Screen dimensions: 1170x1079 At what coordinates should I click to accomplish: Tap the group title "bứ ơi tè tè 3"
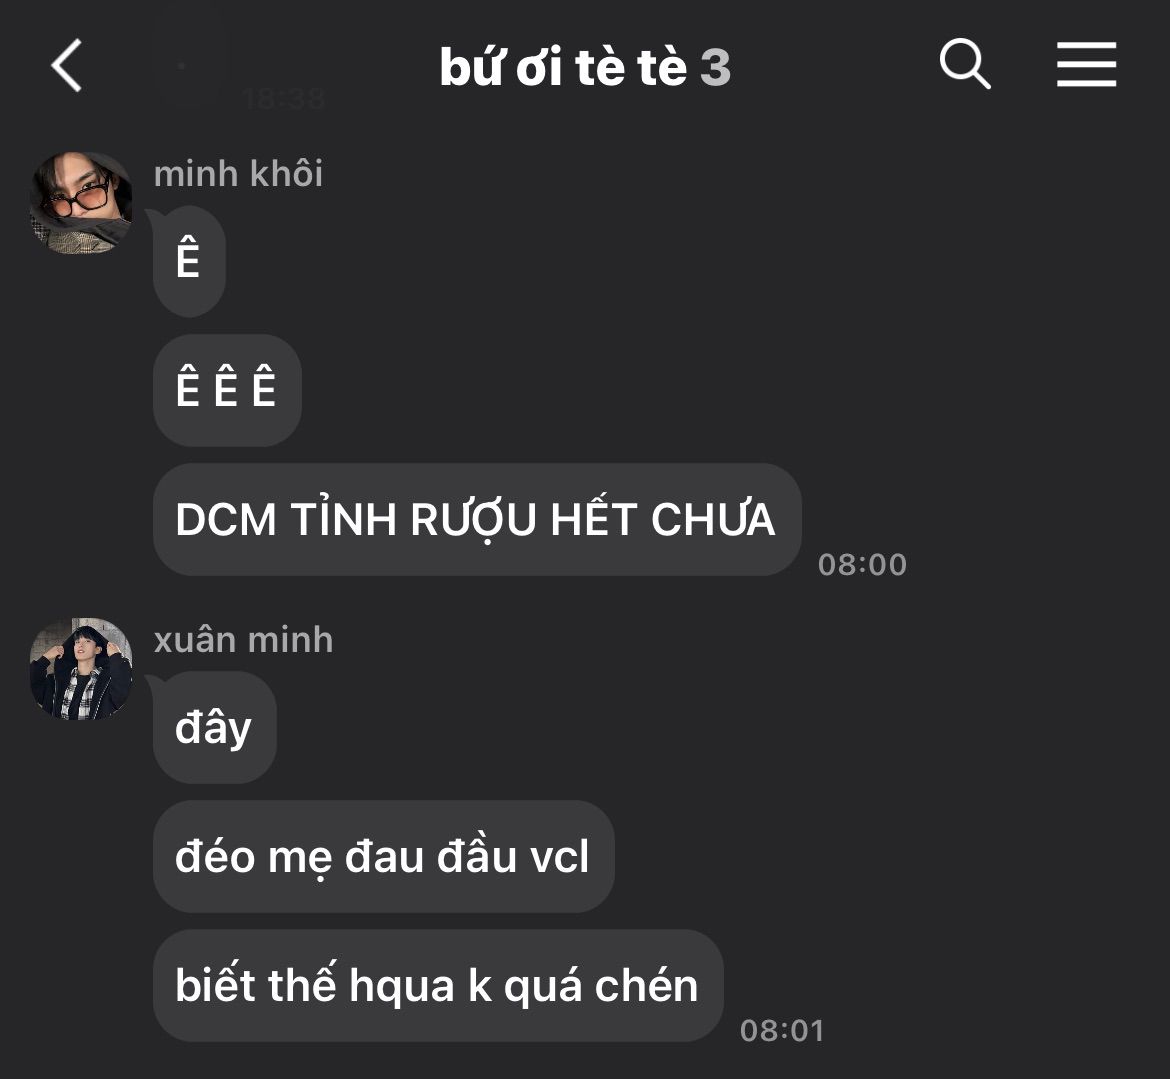pos(584,67)
